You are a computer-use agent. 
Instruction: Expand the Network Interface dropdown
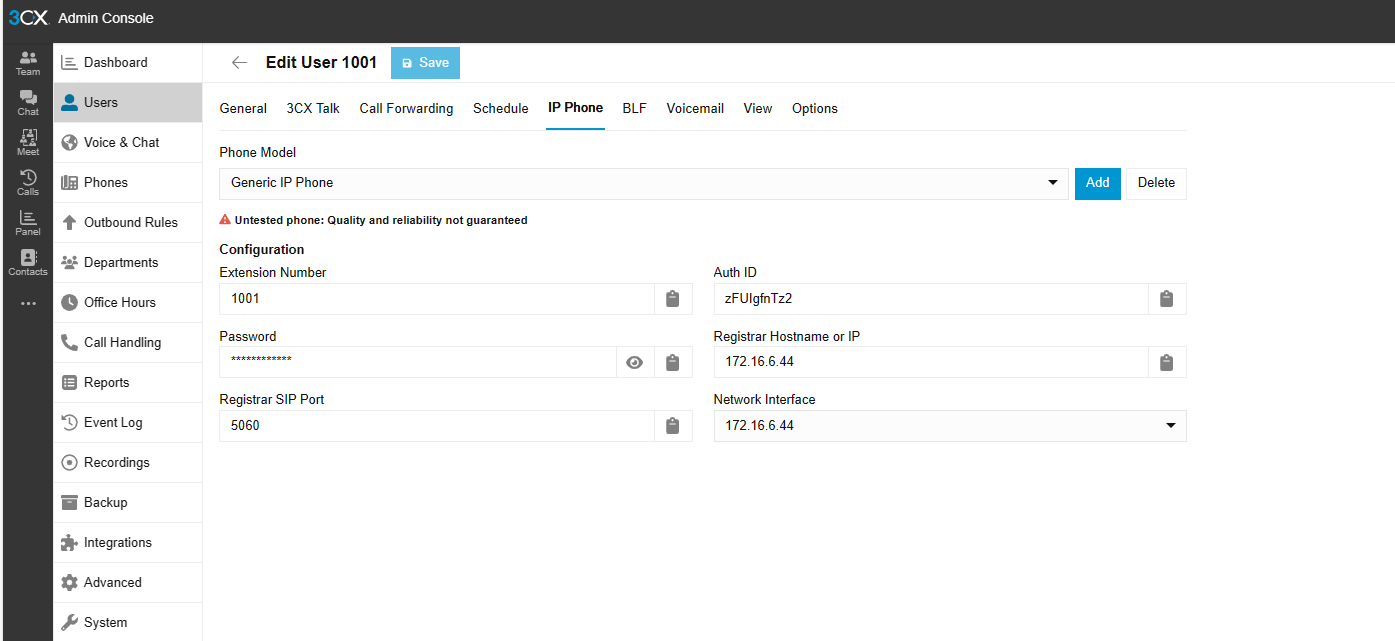click(x=950, y=426)
